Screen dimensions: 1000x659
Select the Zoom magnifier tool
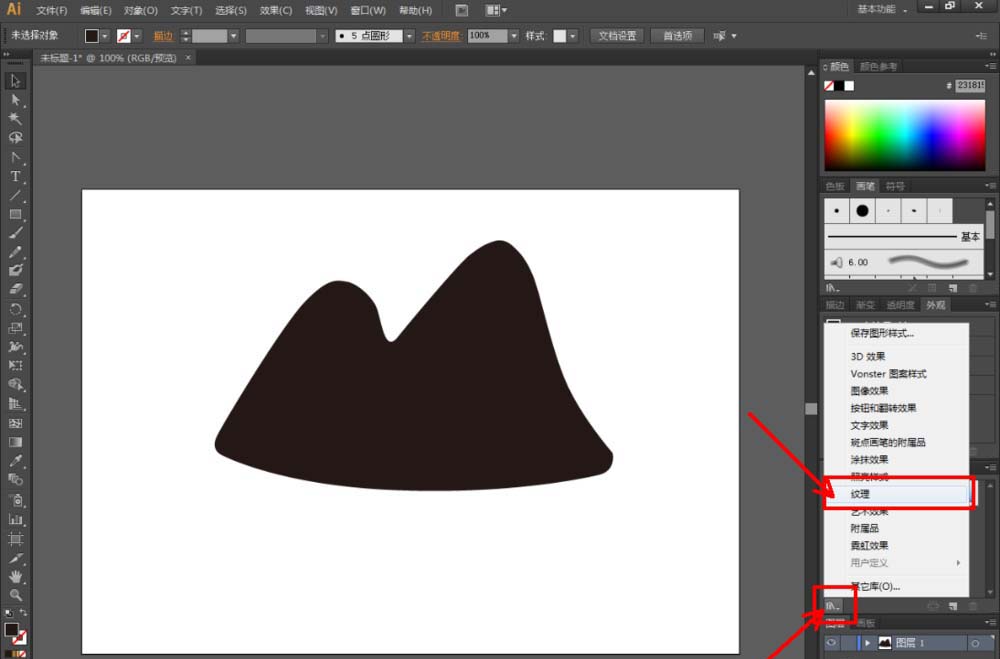tap(15, 595)
